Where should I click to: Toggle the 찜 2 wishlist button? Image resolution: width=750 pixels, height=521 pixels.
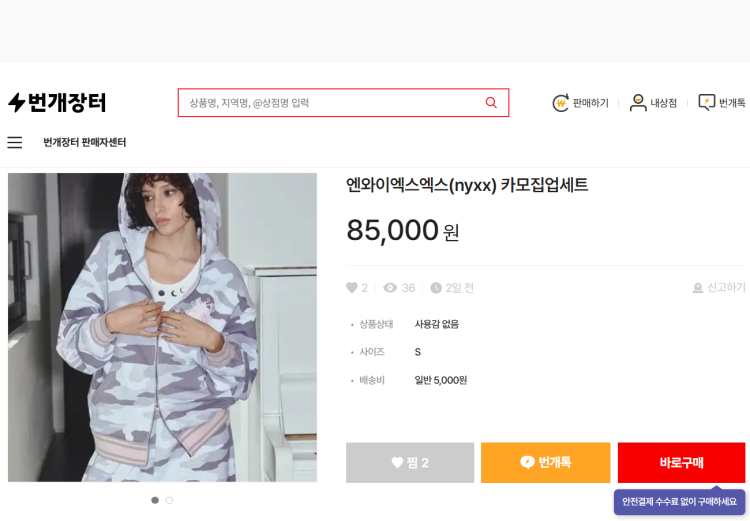pos(410,463)
